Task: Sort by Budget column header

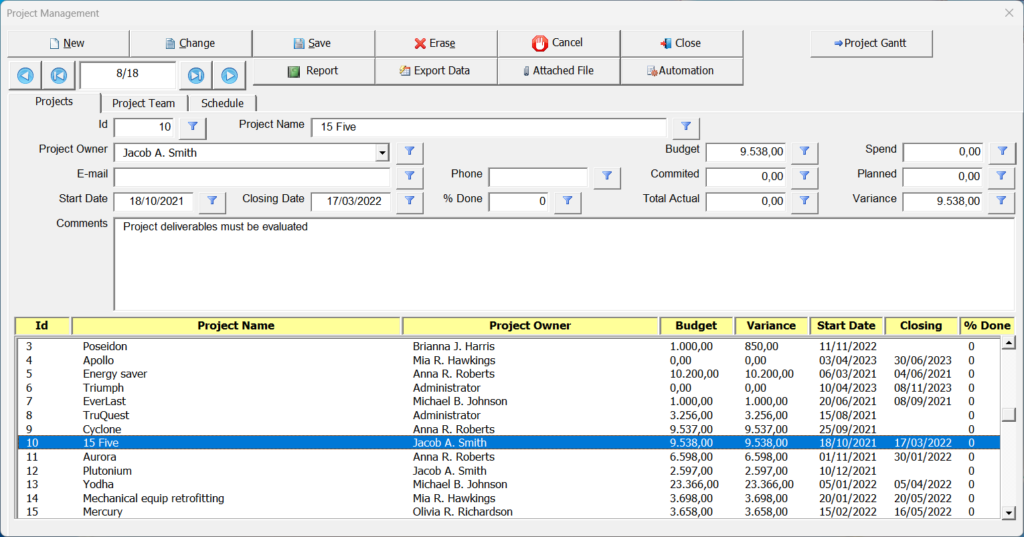Action: tap(696, 325)
